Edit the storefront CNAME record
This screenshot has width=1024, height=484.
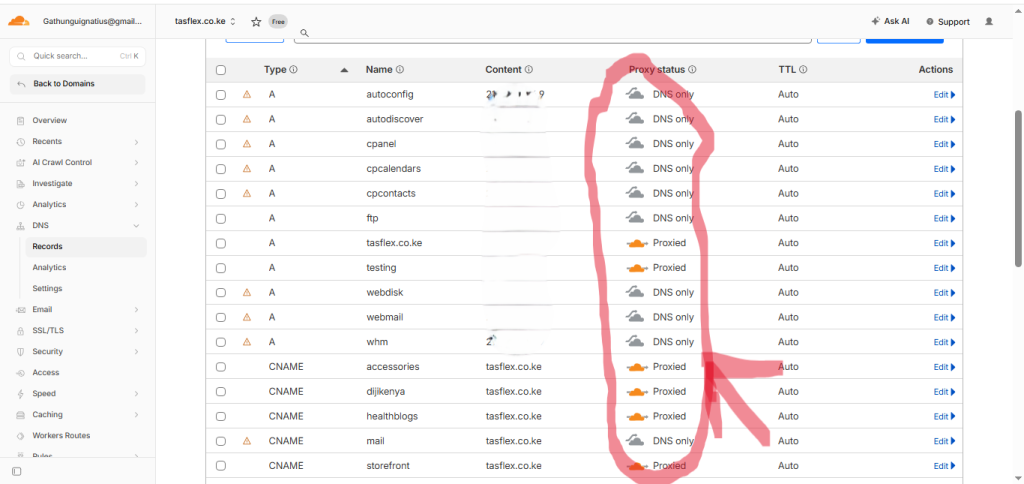[x=944, y=466]
